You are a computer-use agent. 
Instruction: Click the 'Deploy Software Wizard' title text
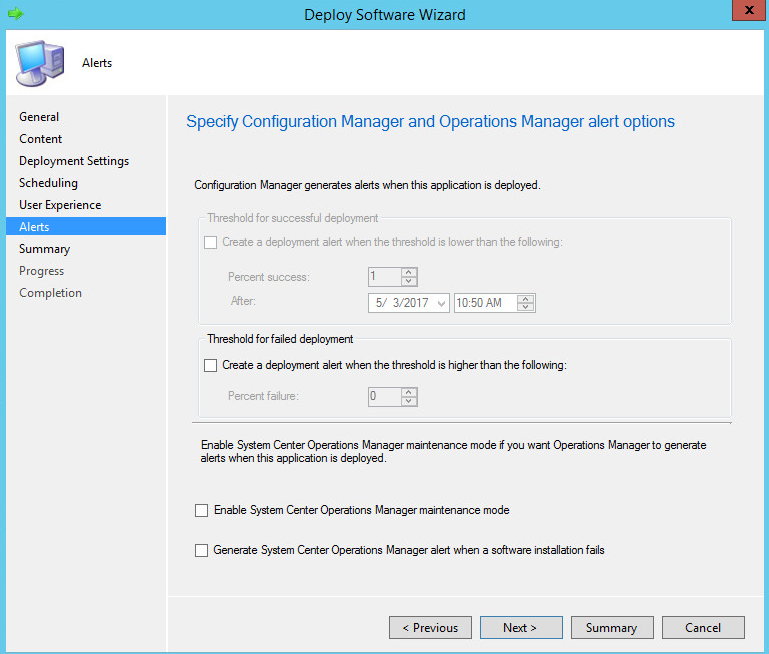tap(385, 15)
